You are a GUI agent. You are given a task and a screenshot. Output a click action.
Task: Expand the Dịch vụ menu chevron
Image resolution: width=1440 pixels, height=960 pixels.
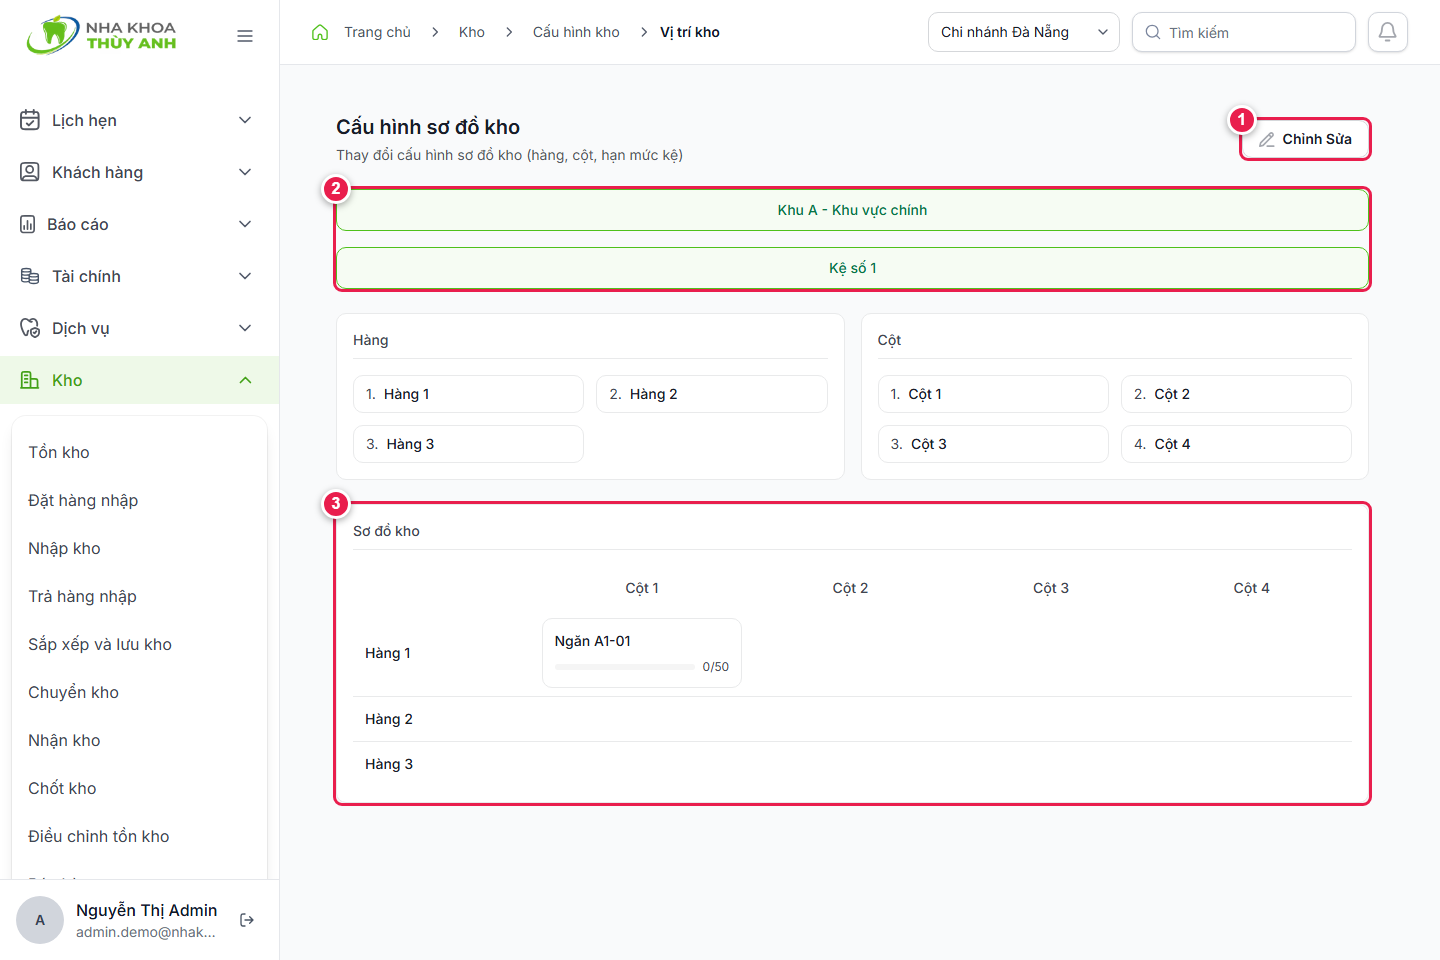pyautogui.click(x=245, y=328)
